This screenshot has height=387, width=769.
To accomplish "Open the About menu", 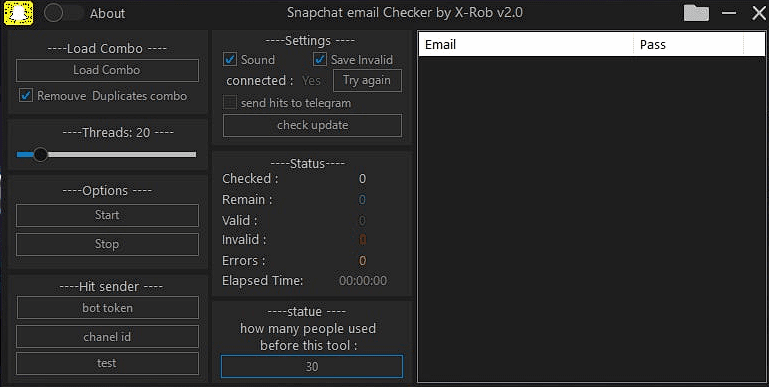I will (x=107, y=14).
